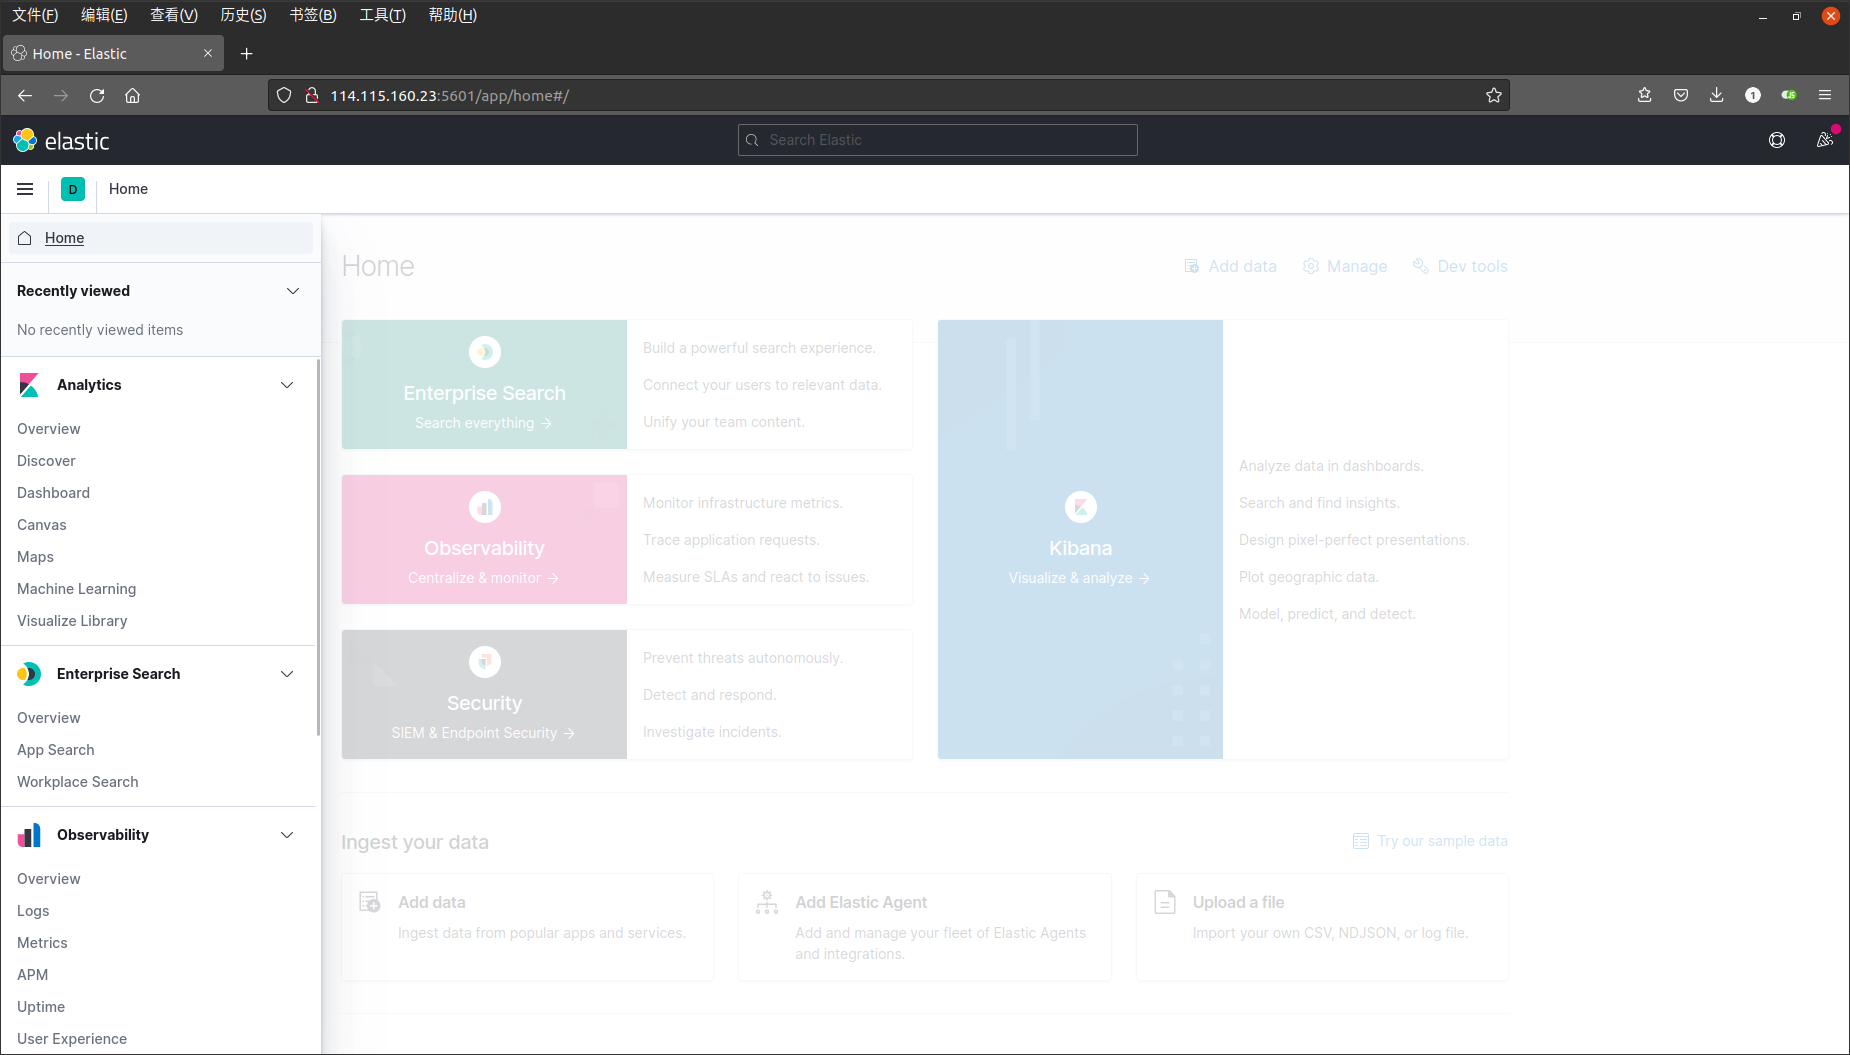Open the 帮助(H) menu
Viewport: 1850px width, 1055px height.
pyautogui.click(x=452, y=15)
